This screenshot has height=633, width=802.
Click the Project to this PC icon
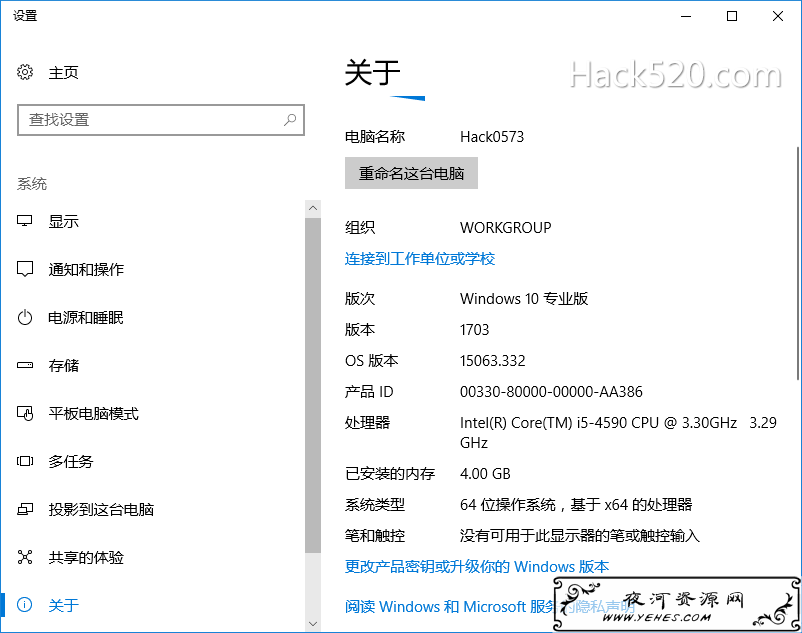(25, 509)
